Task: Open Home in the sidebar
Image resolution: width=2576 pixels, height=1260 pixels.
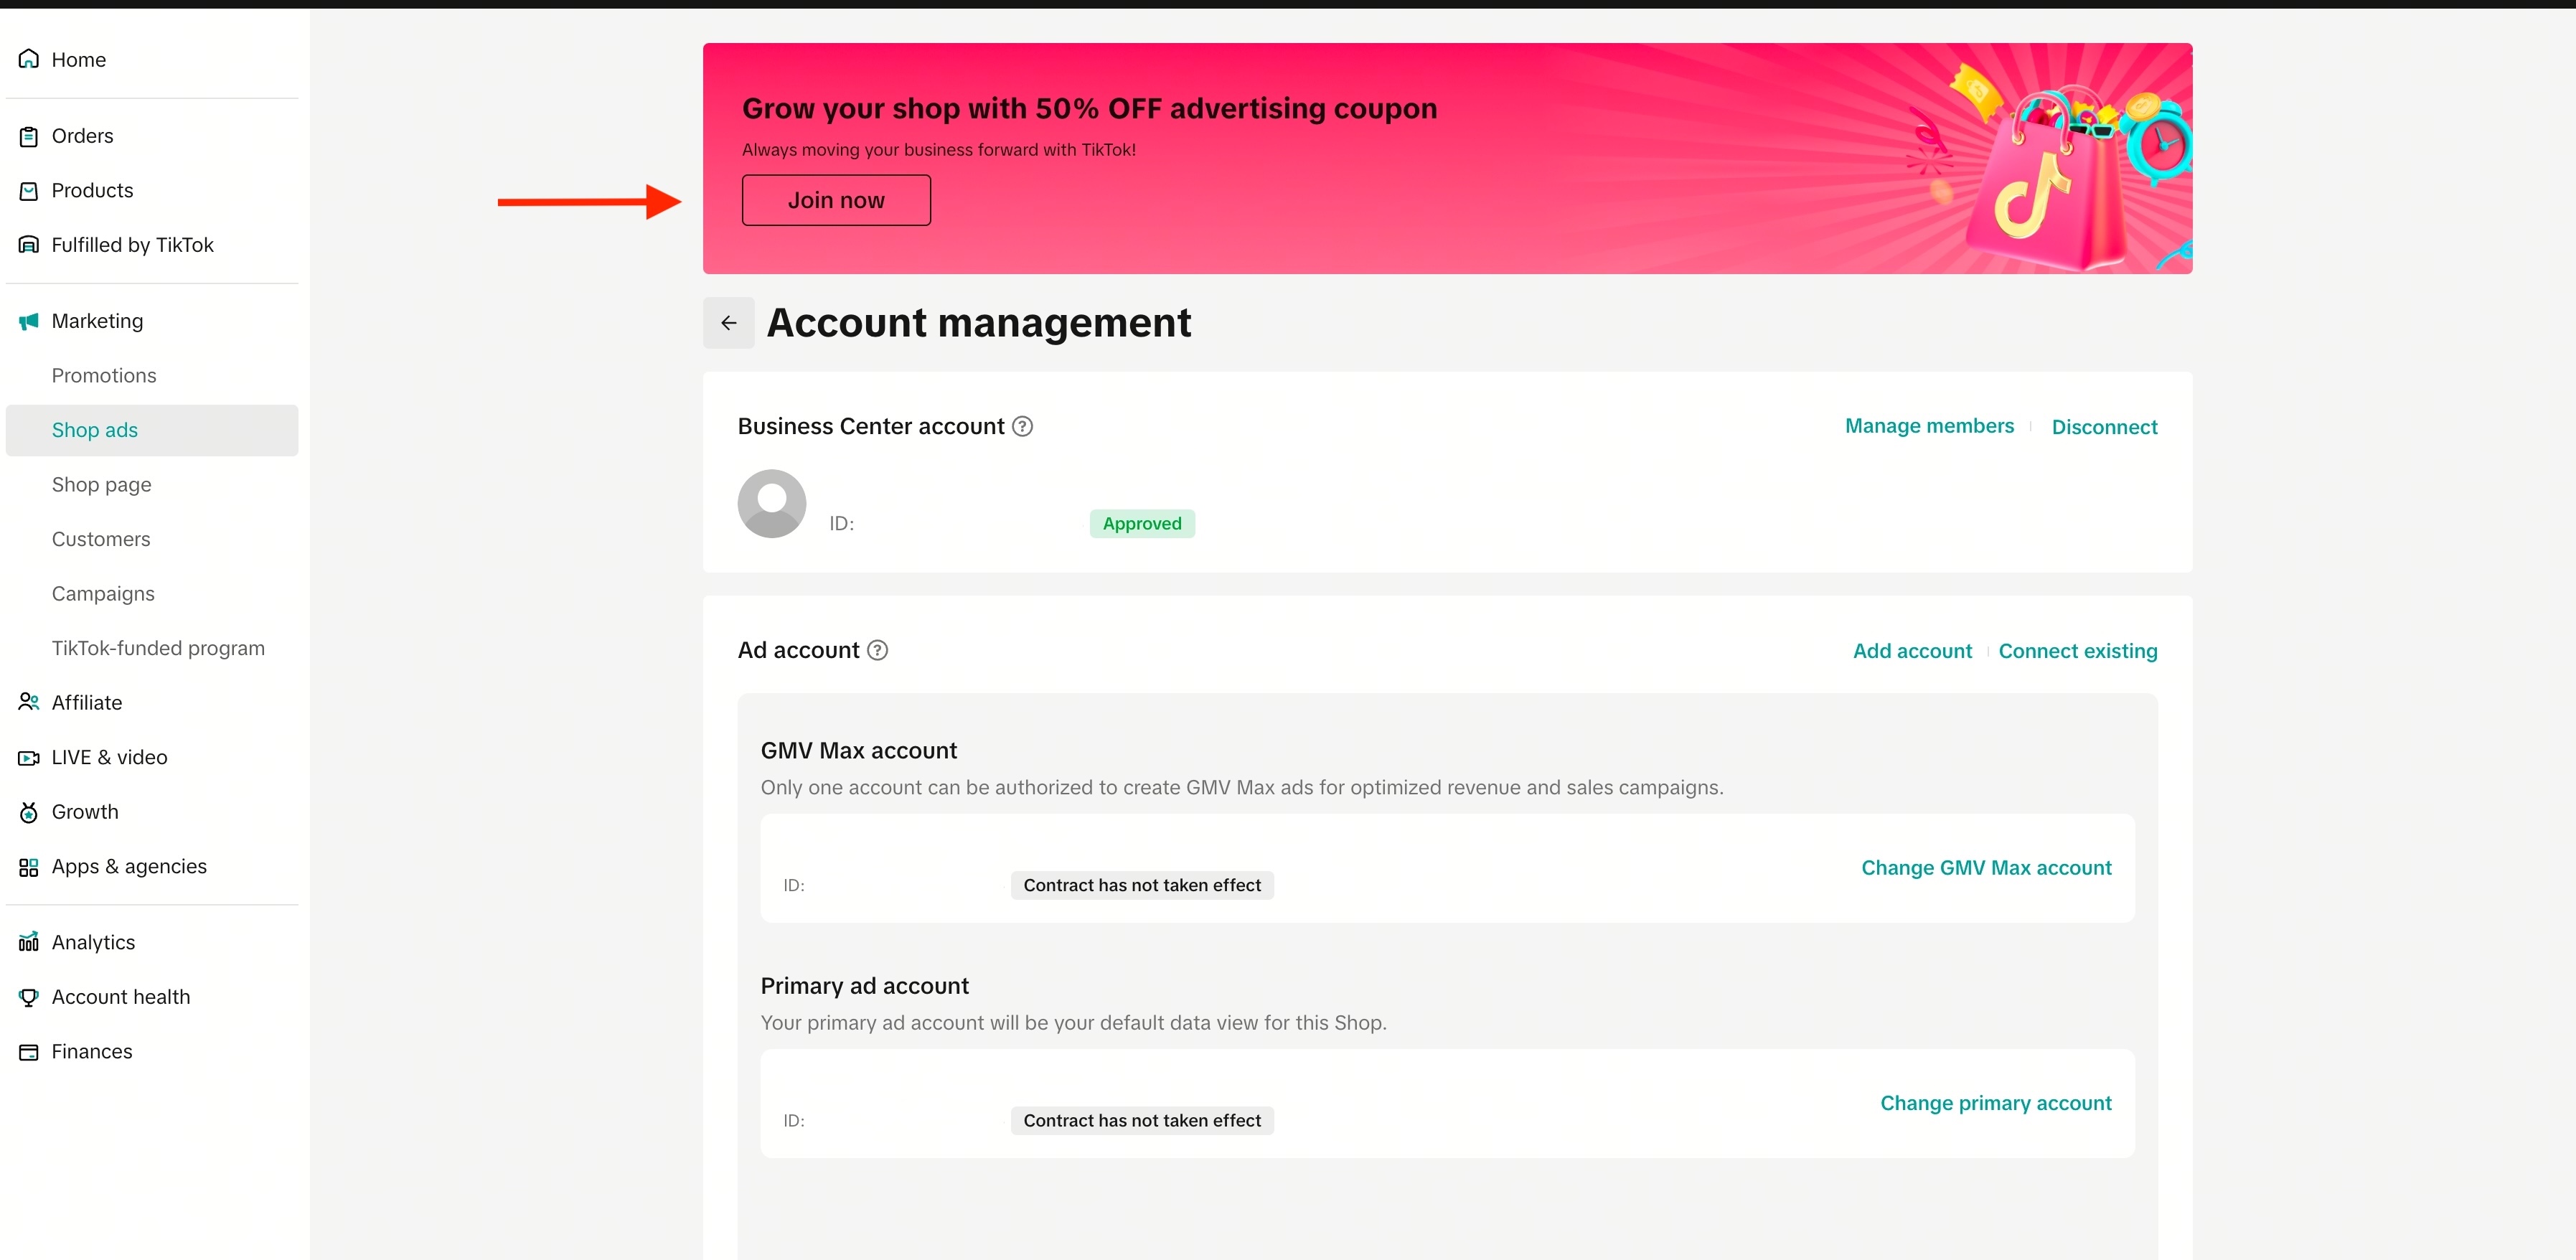Action: 152,59
